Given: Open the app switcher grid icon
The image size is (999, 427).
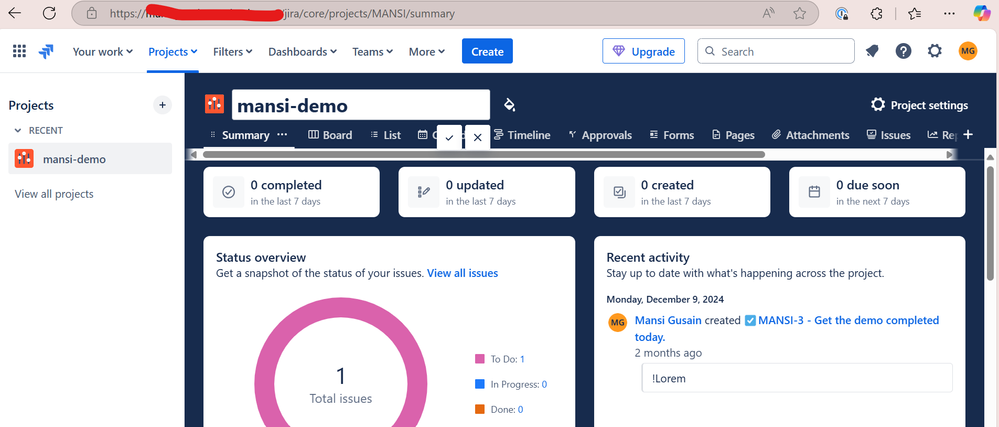Looking at the screenshot, I should point(19,52).
